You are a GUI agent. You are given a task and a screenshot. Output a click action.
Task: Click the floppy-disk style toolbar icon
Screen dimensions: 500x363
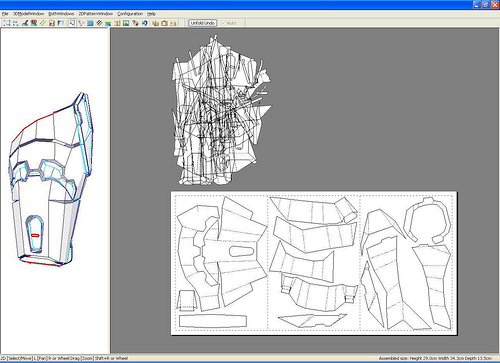(52, 23)
